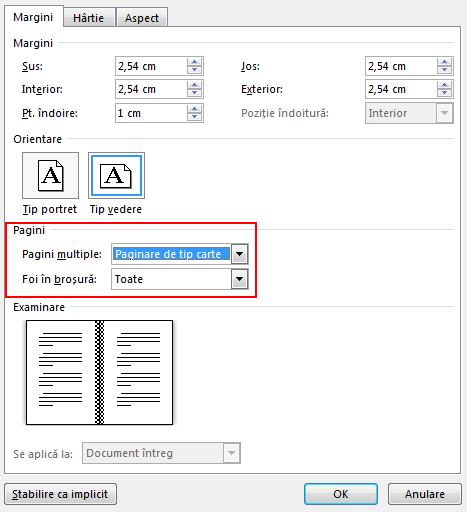The width and height of the screenshot is (467, 512).
Task: Confirm with the OK button
Action: tap(341, 494)
